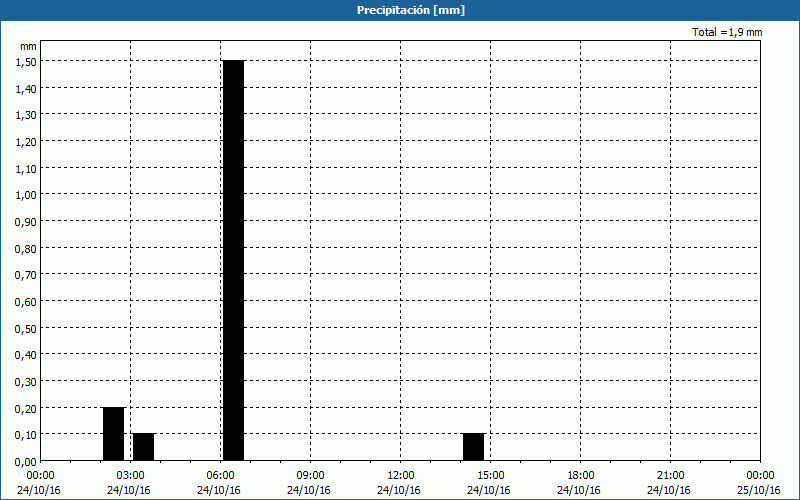This screenshot has width=800, height=500.
Task: Click the 12:00 time label
Action: [x=401, y=476]
